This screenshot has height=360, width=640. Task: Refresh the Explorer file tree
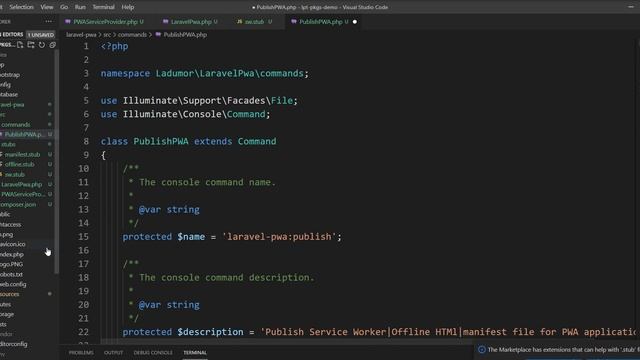(42, 45)
